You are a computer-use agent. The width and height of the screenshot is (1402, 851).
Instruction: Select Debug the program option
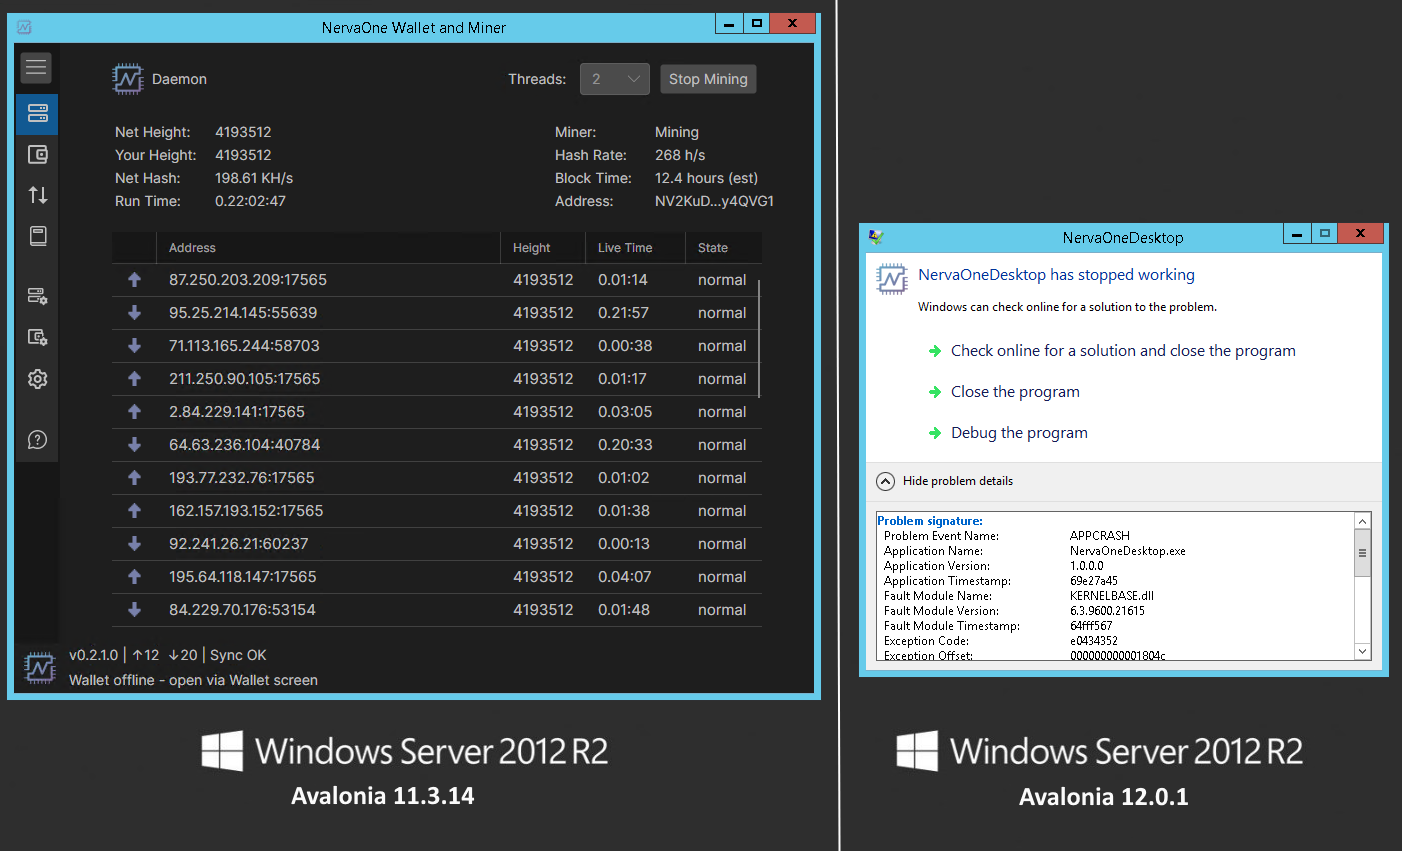pos(1018,433)
